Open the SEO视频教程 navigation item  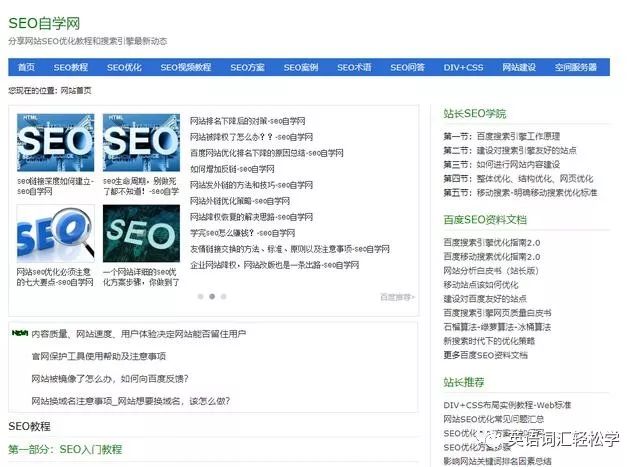pos(186,67)
